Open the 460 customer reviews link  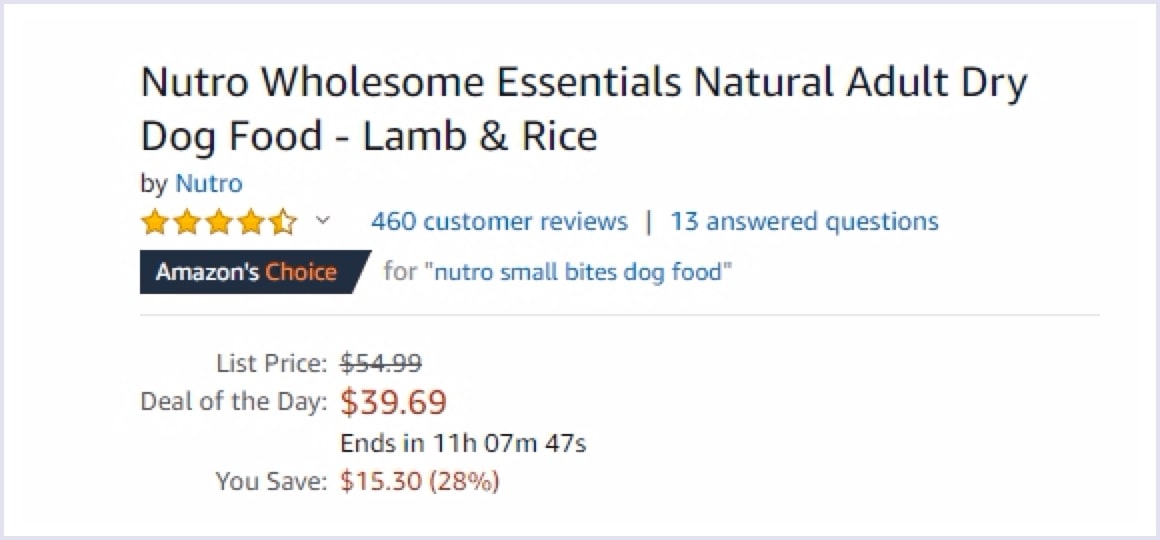[499, 221]
